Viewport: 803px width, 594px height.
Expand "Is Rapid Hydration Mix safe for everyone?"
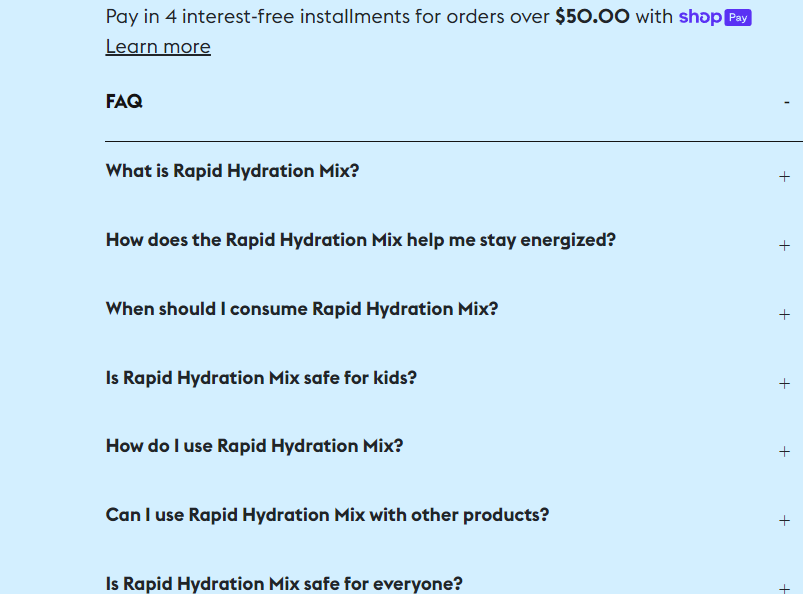tap(284, 584)
